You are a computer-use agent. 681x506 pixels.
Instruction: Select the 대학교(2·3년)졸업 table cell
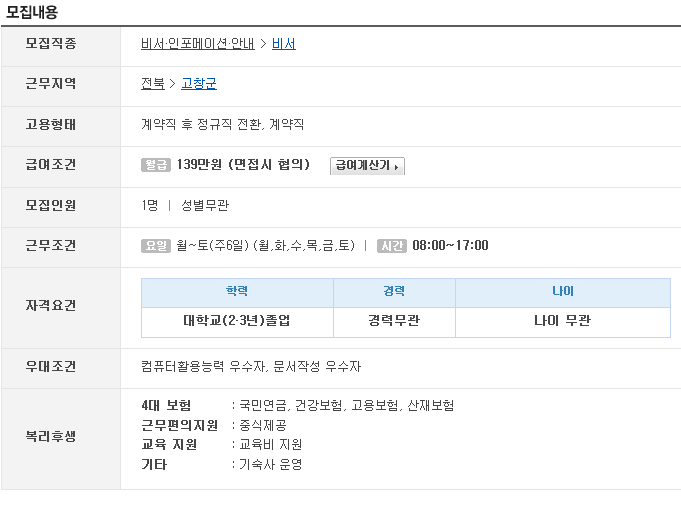tap(237, 322)
